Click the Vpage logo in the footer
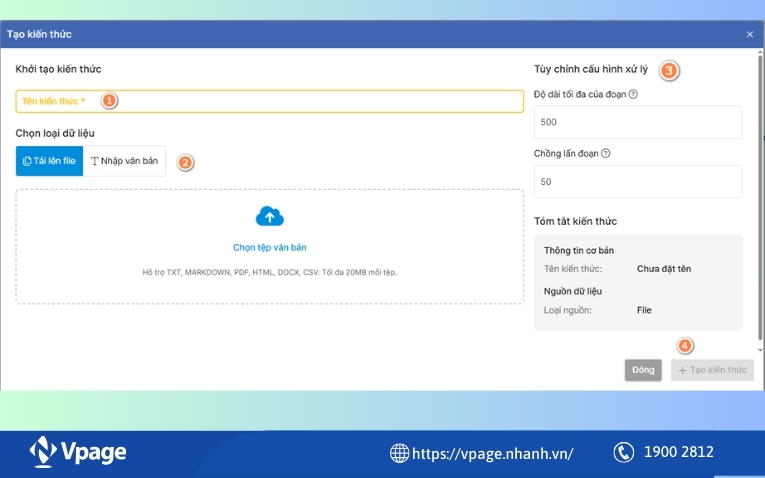The image size is (765, 478). pos(78,452)
